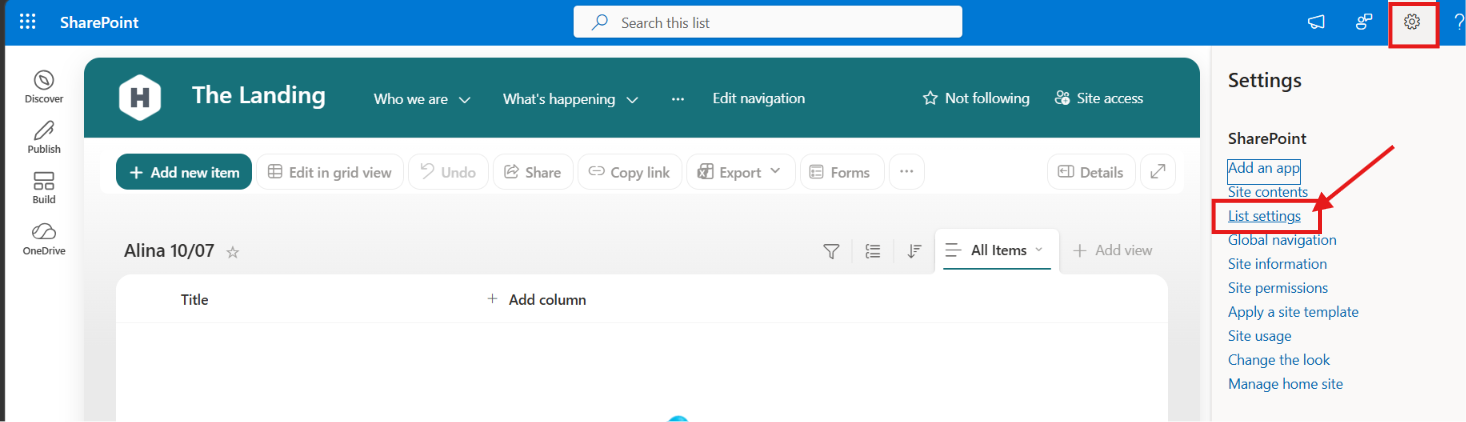Favorite the Alina 10/07 list star
Screen dimensions: 1466x422
tap(233, 252)
